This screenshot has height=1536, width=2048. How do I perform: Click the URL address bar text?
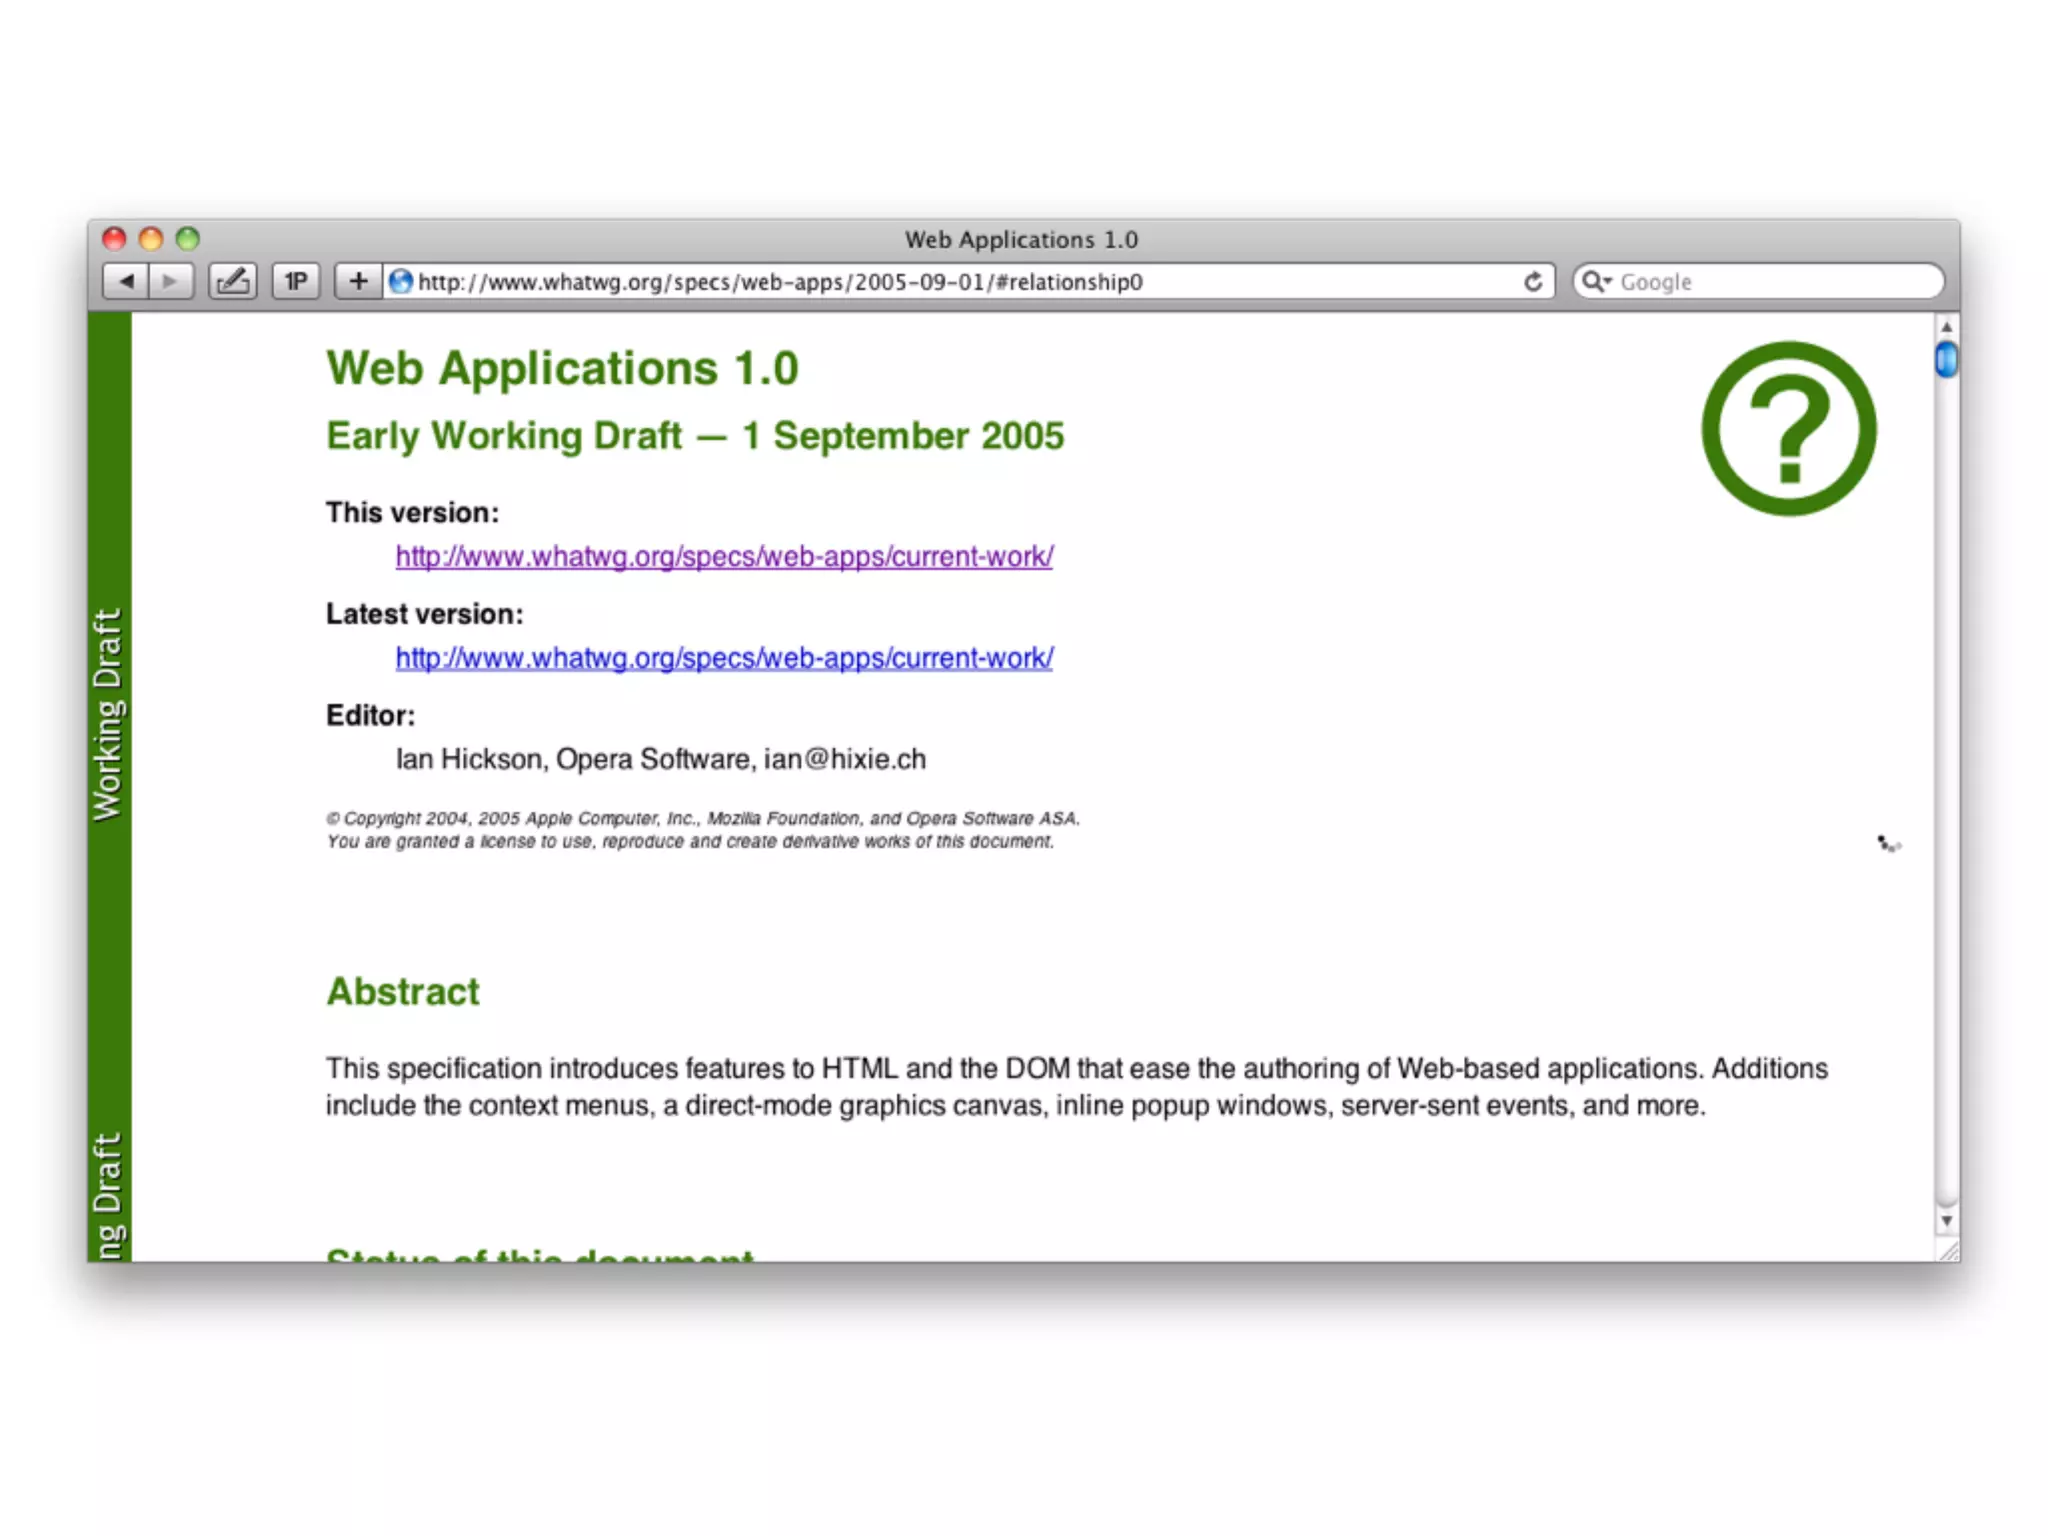(780, 282)
